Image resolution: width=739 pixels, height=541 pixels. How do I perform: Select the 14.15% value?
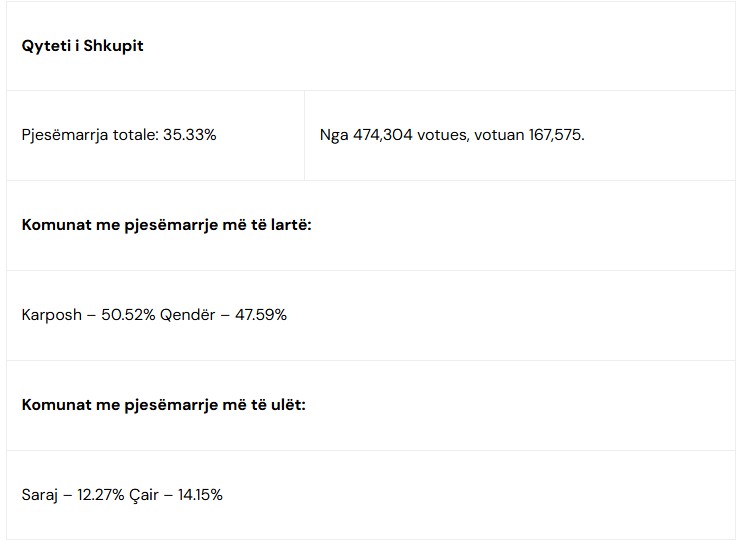coord(200,495)
